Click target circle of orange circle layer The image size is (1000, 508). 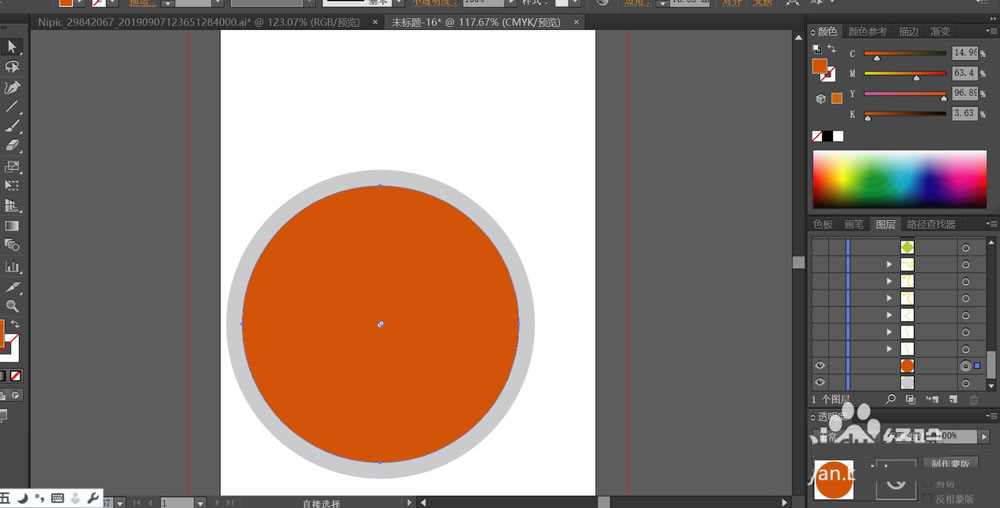point(966,365)
